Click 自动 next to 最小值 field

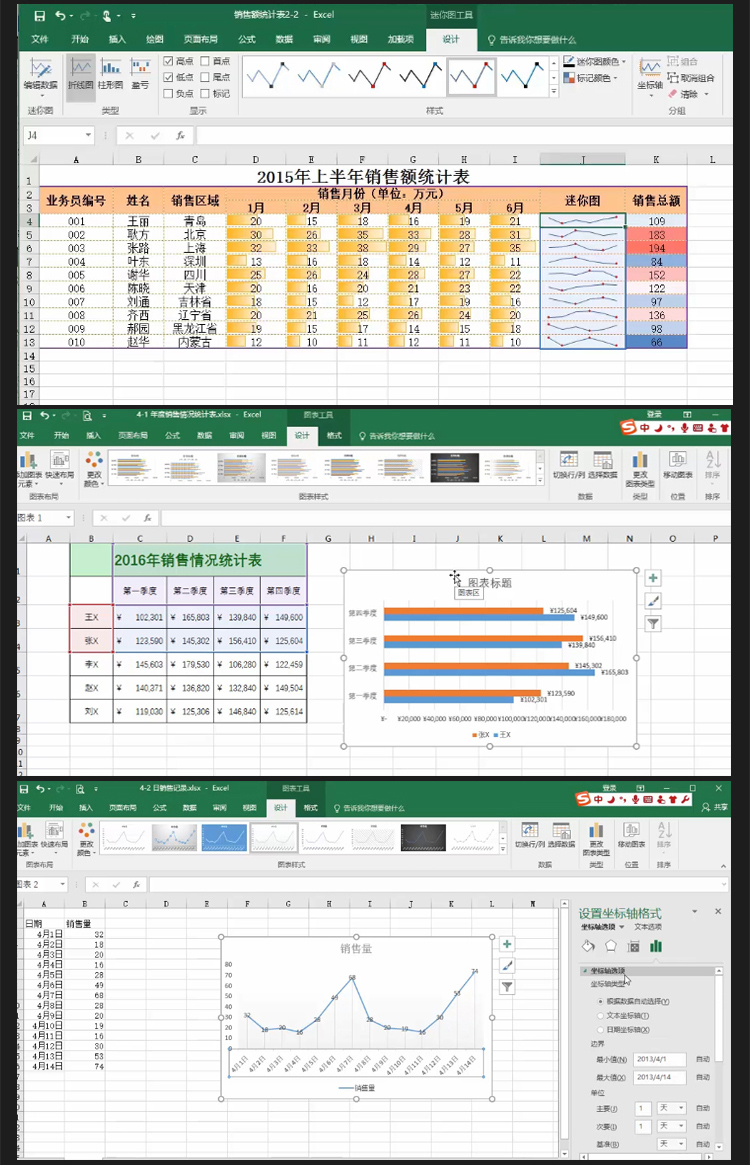pyautogui.click(x=702, y=1059)
